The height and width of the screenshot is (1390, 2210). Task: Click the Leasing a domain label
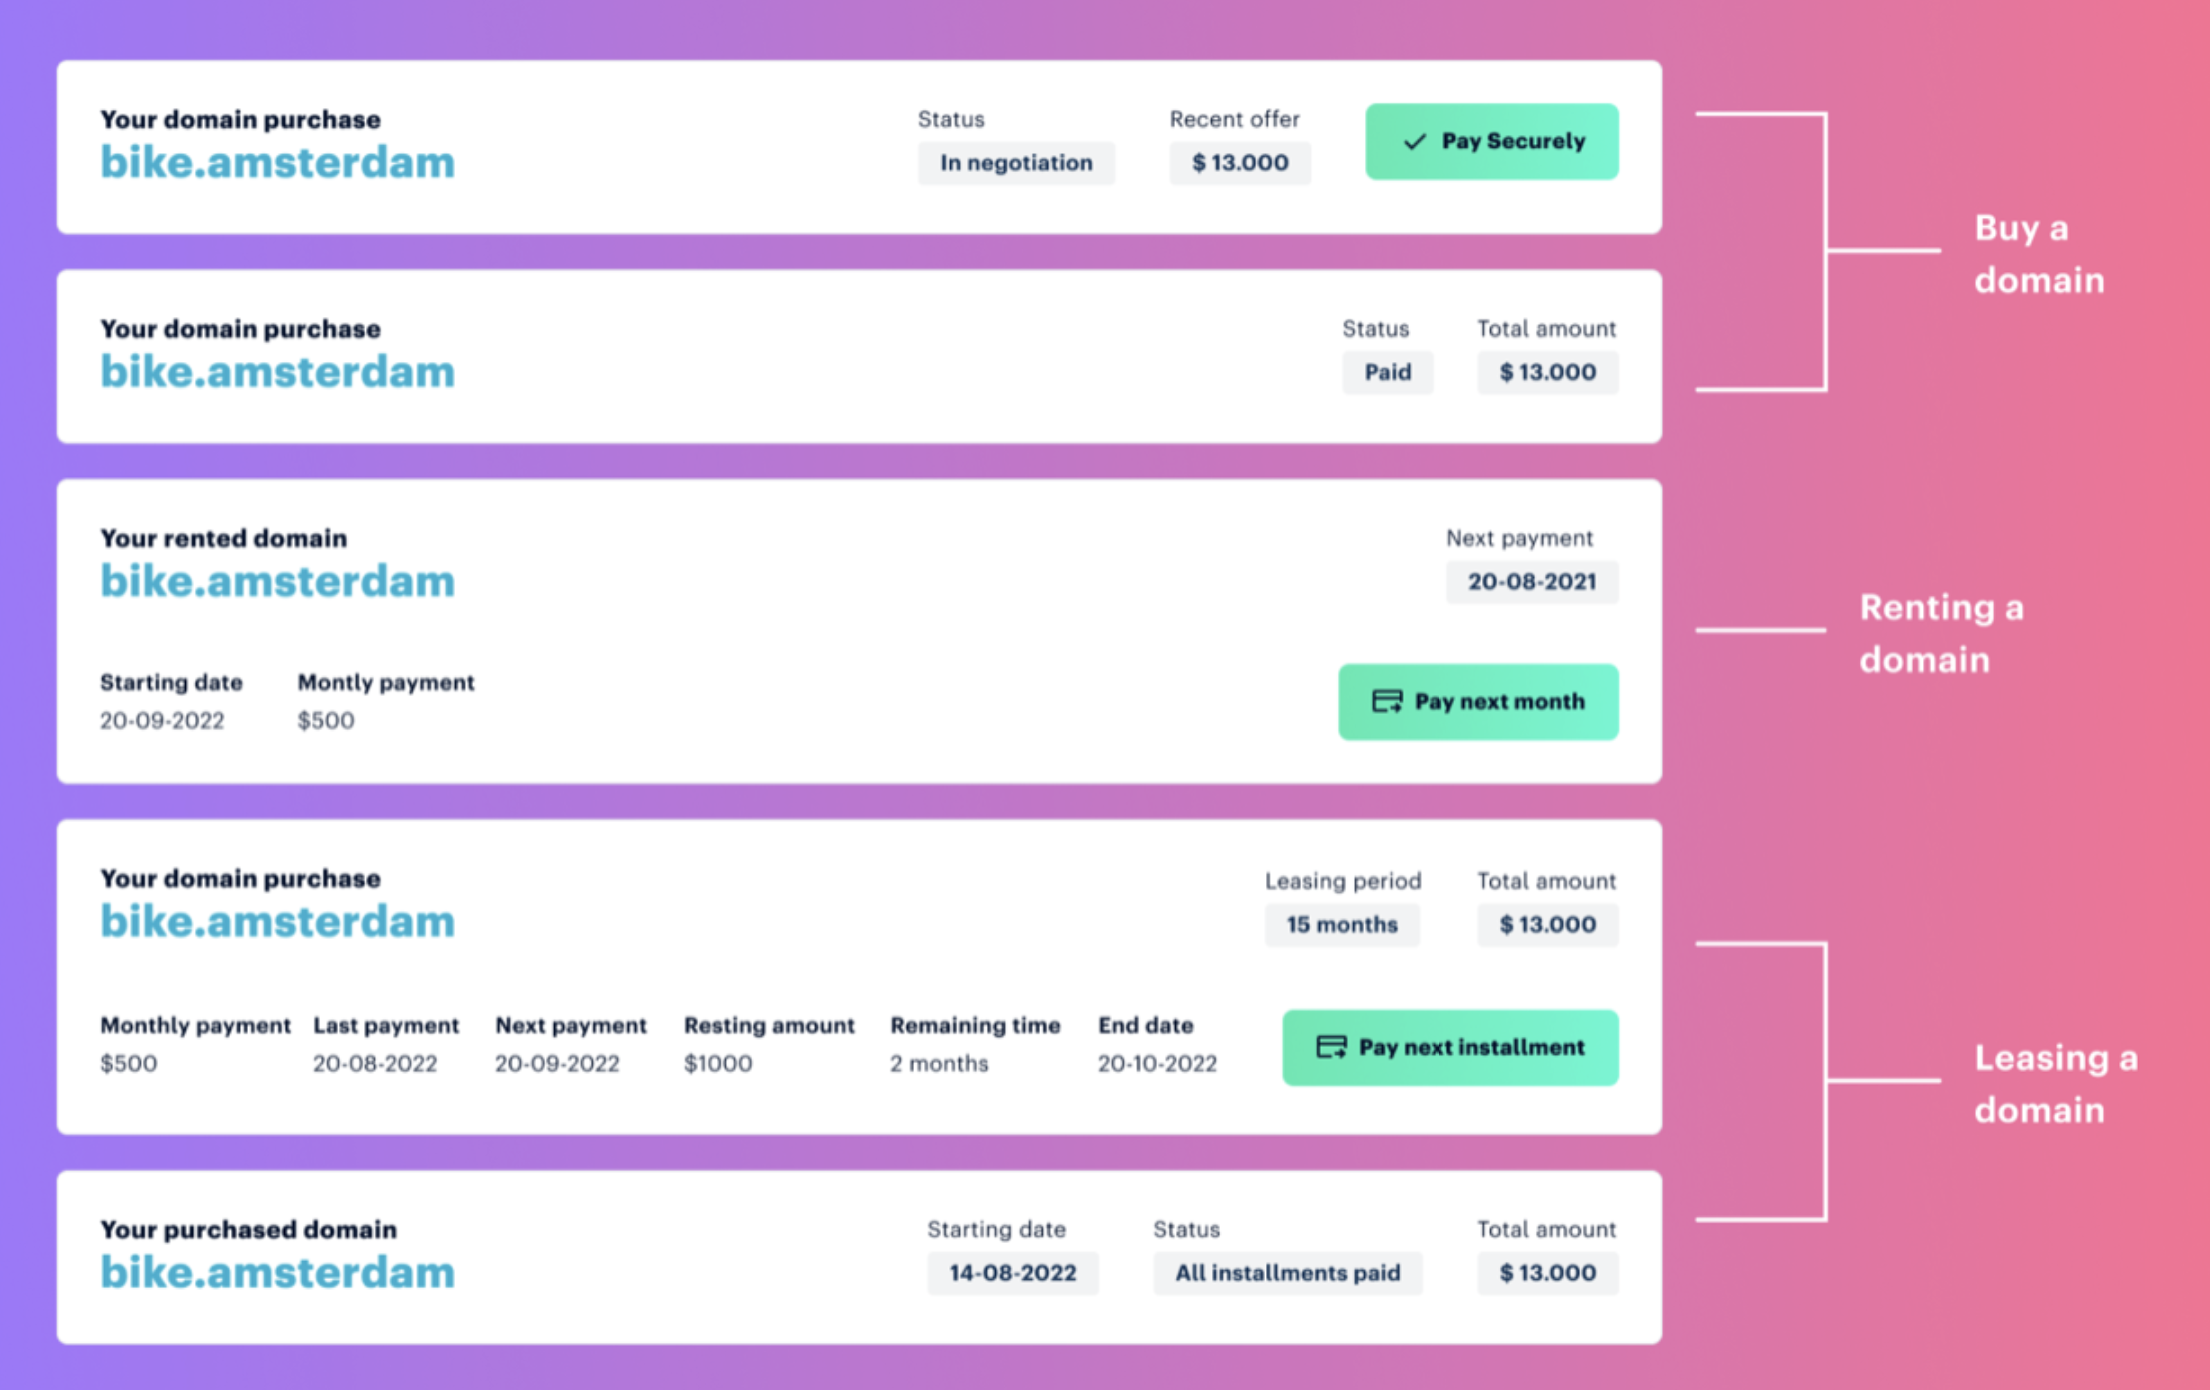2055,1083
